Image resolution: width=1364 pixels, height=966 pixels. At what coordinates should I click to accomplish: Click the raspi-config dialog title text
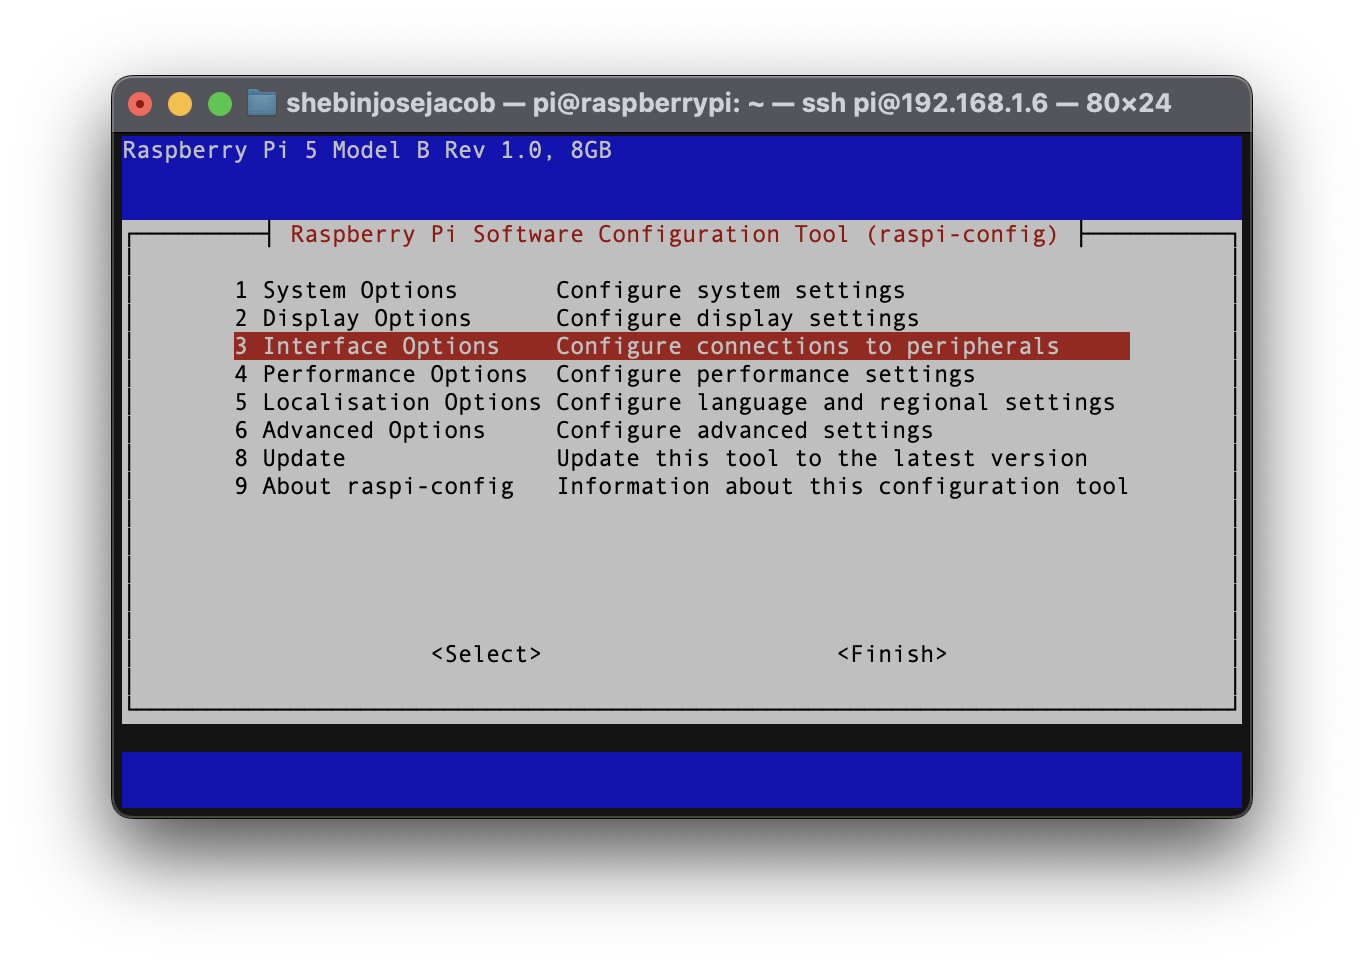(674, 234)
